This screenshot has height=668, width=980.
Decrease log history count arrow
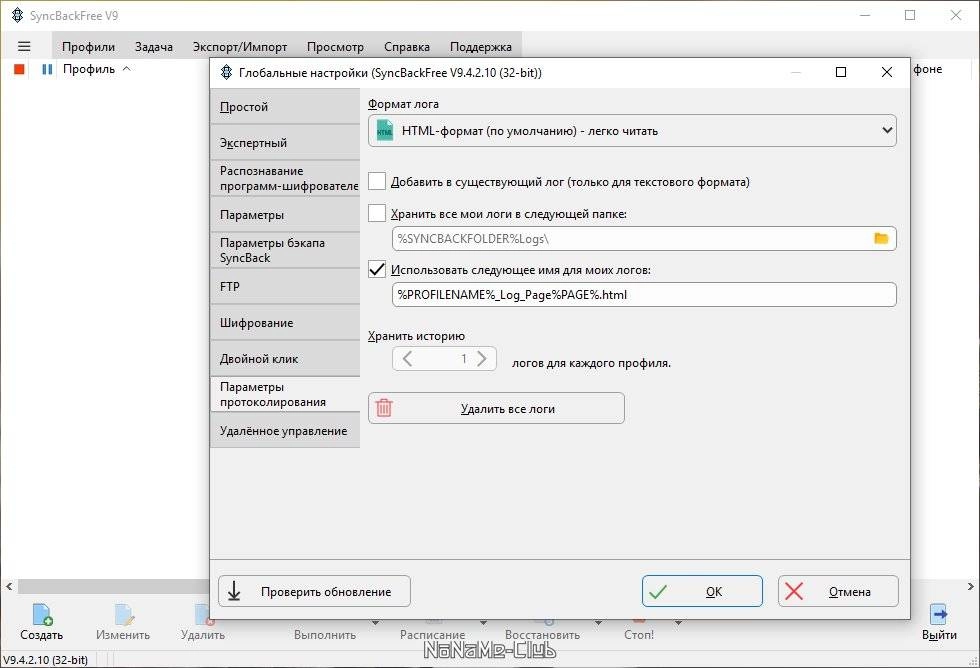pos(408,359)
